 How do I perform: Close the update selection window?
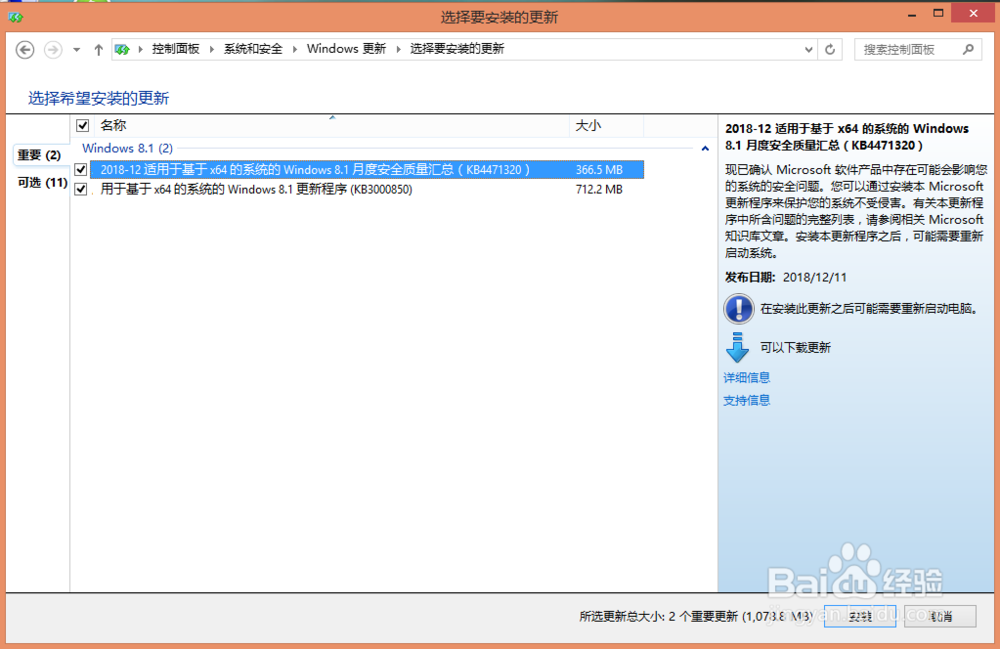click(973, 13)
